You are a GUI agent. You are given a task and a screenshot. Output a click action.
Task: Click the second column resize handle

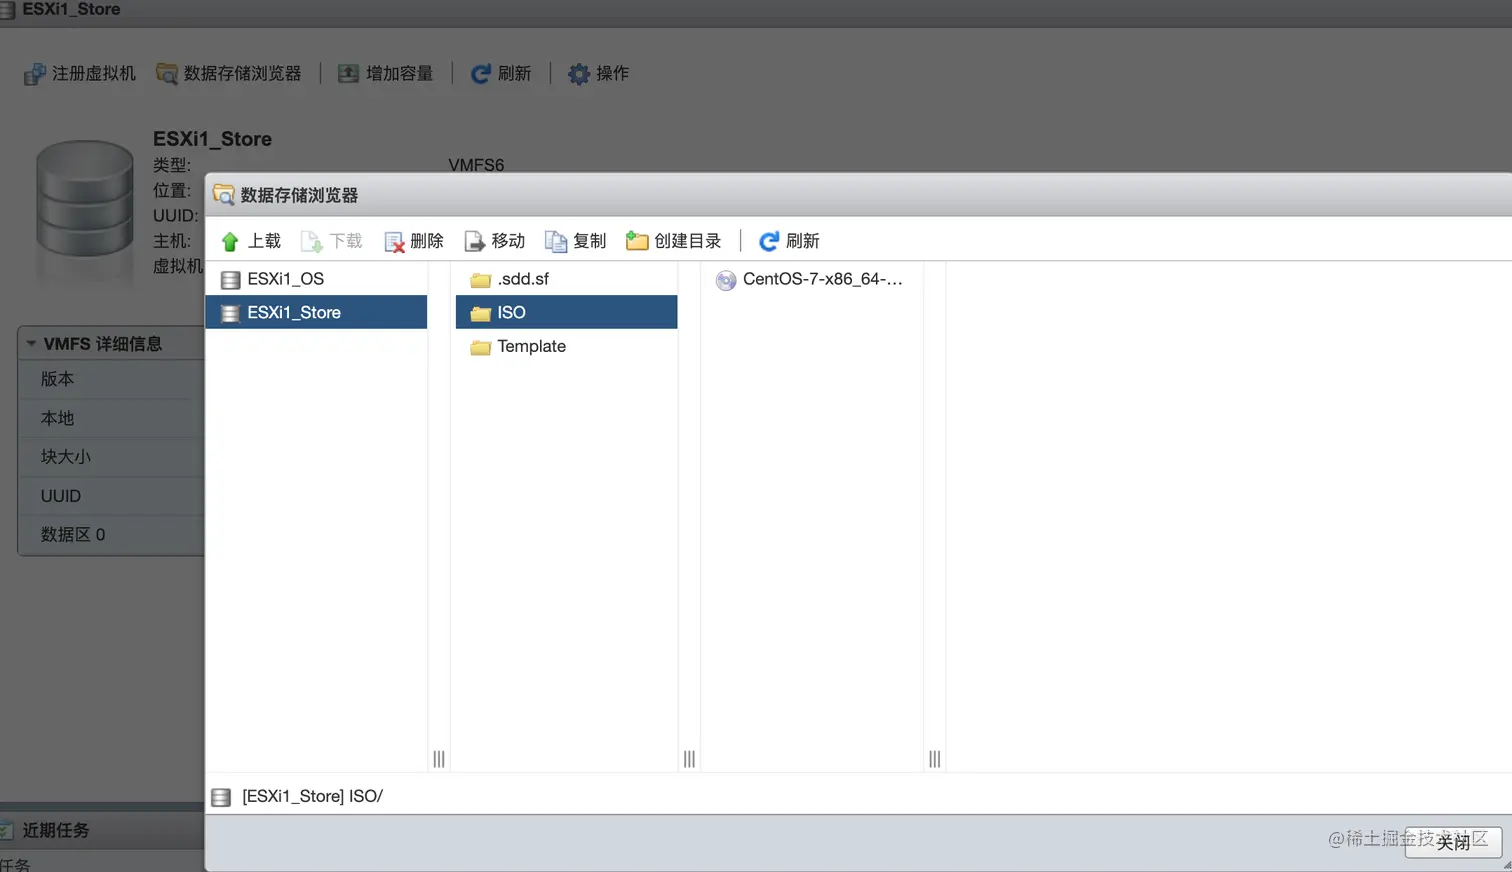(x=689, y=759)
